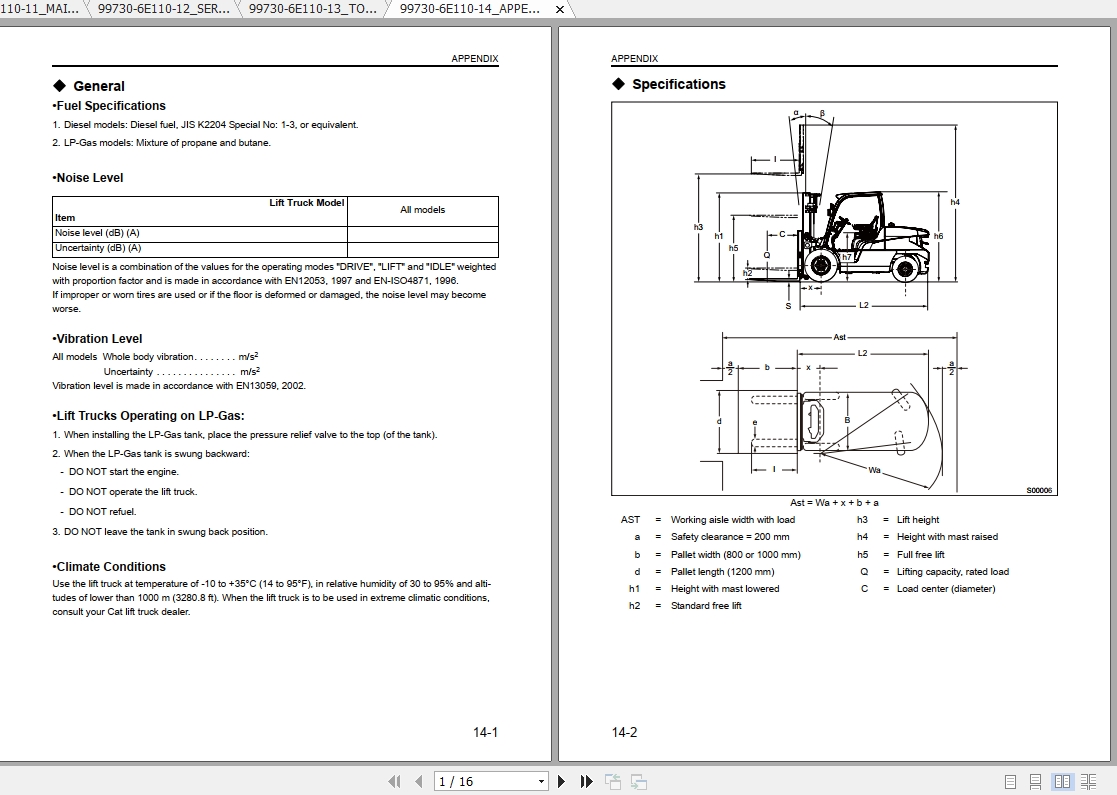Navigate to the previous page
Screen dimensions: 1117x795
(417, 781)
